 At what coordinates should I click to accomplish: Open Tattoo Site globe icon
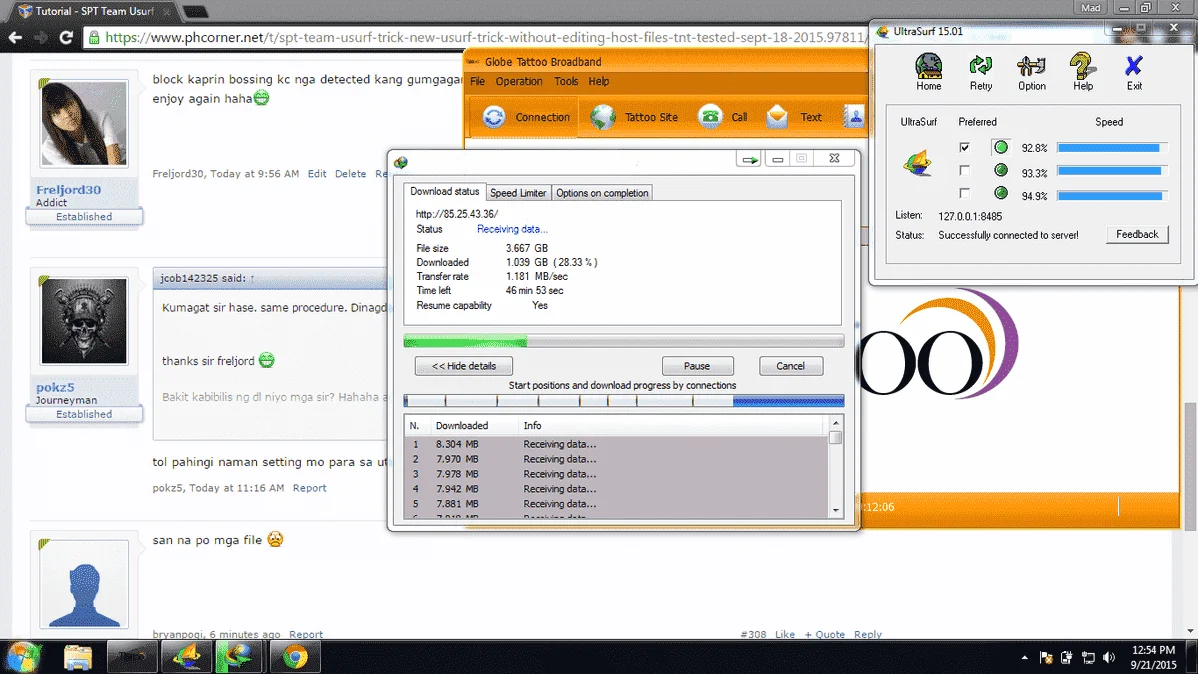point(603,117)
